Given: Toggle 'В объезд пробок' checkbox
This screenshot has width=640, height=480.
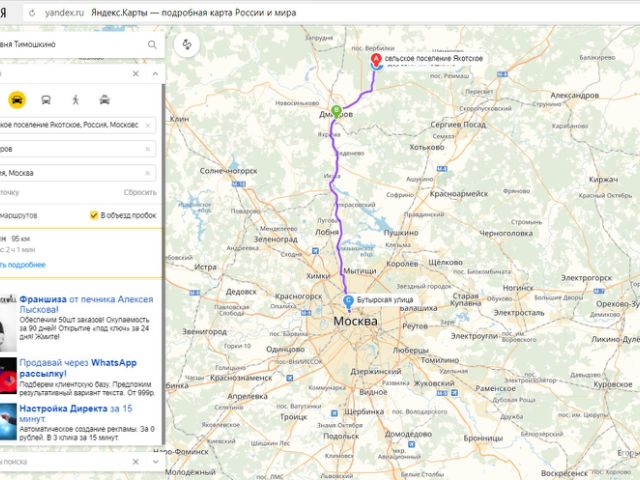Looking at the screenshot, I should pos(94,215).
